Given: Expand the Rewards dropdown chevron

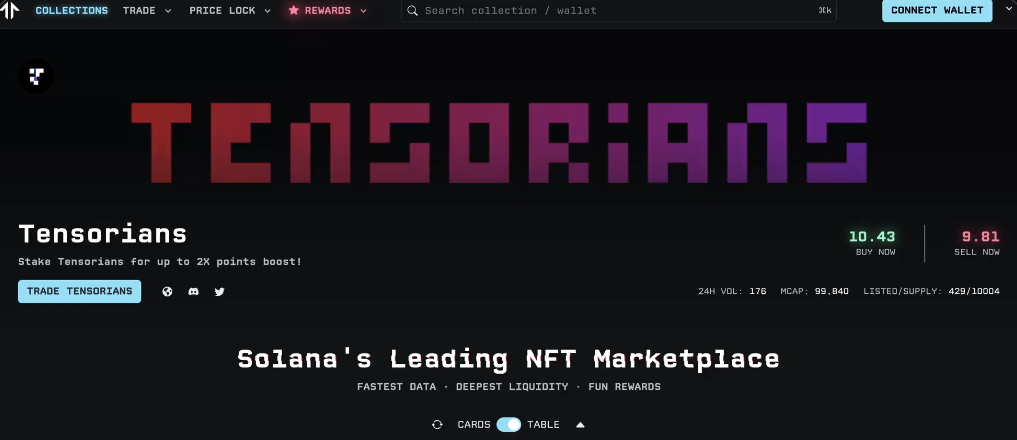Looking at the screenshot, I should [x=363, y=11].
